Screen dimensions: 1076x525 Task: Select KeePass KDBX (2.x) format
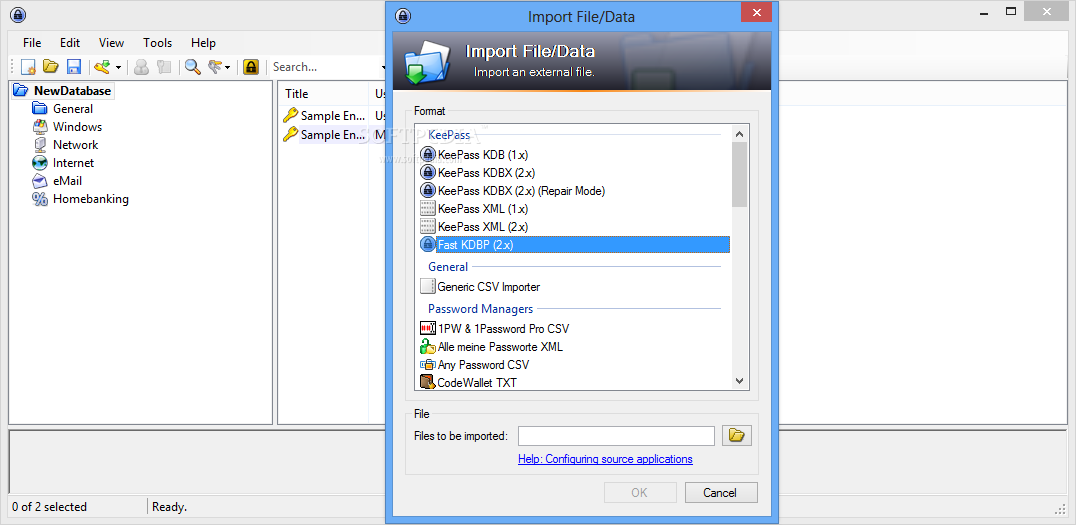click(x=487, y=172)
